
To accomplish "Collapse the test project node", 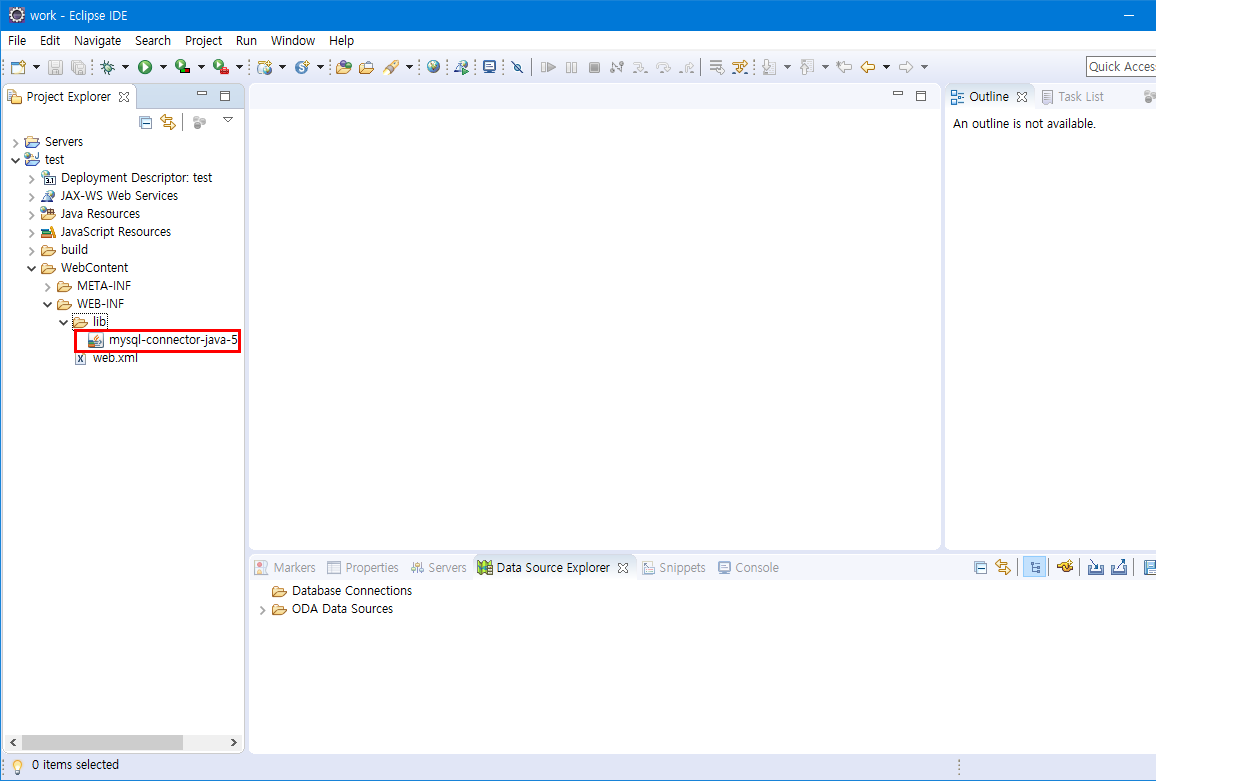I will pos(15,160).
